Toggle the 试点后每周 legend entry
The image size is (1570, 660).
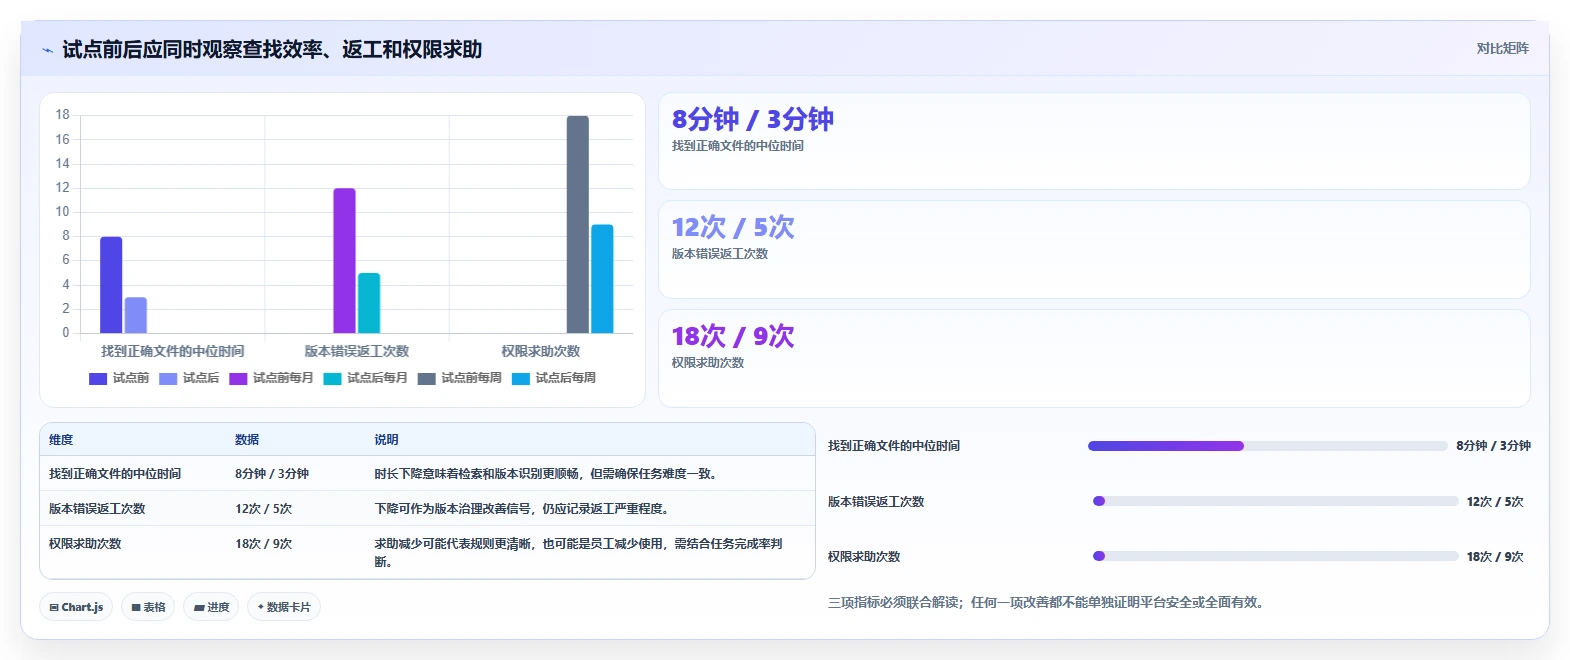(x=553, y=378)
